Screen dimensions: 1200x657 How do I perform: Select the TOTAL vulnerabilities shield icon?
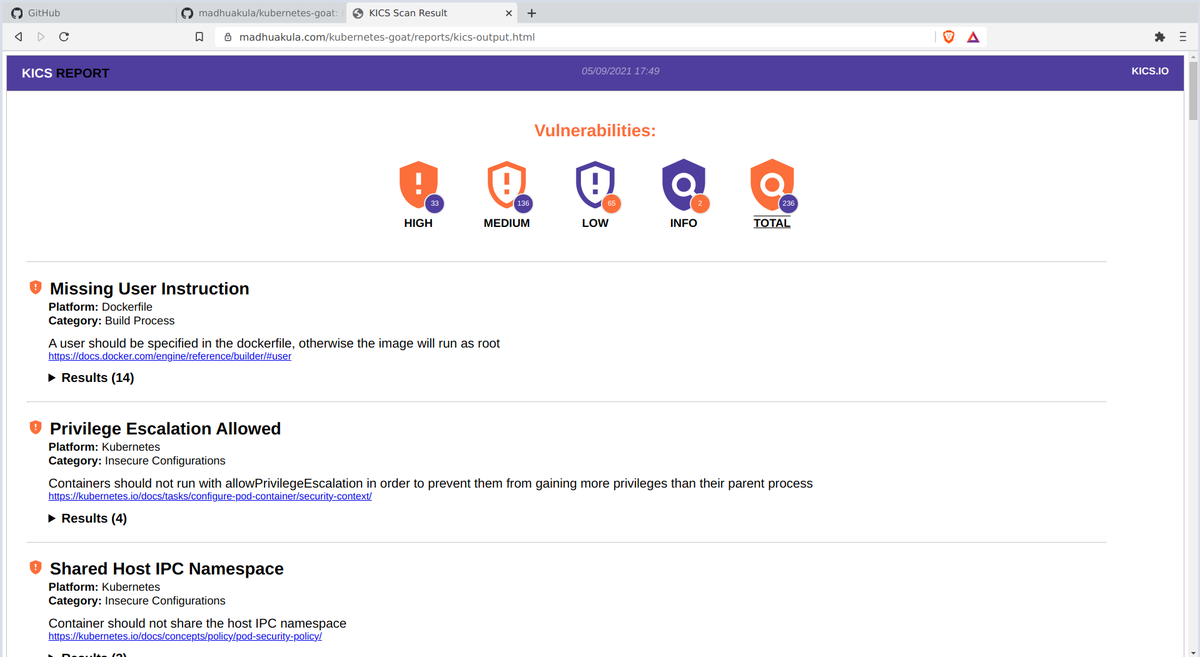(x=772, y=184)
